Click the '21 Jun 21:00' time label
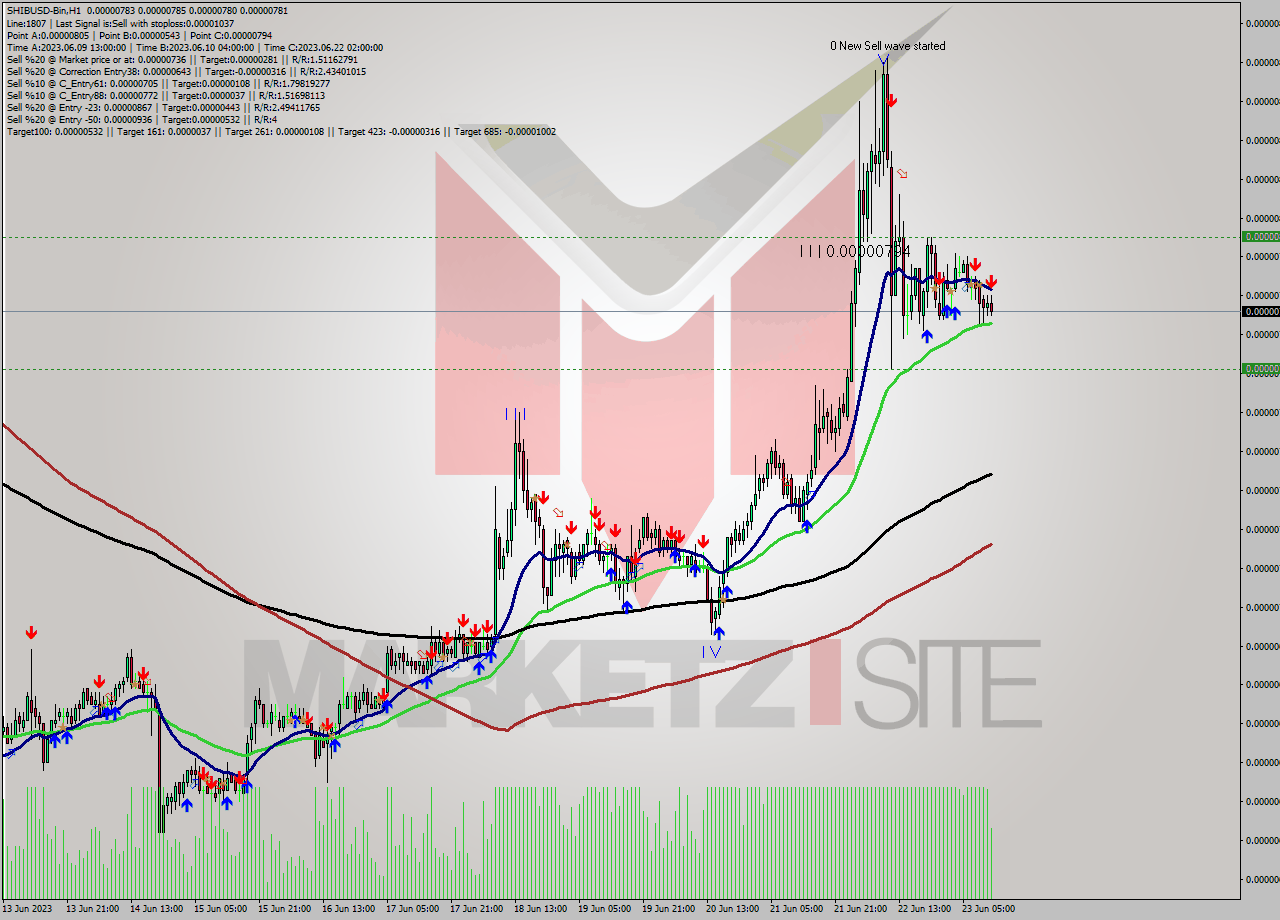The width and height of the screenshot is (1280, 920). (x=861, y=909)
